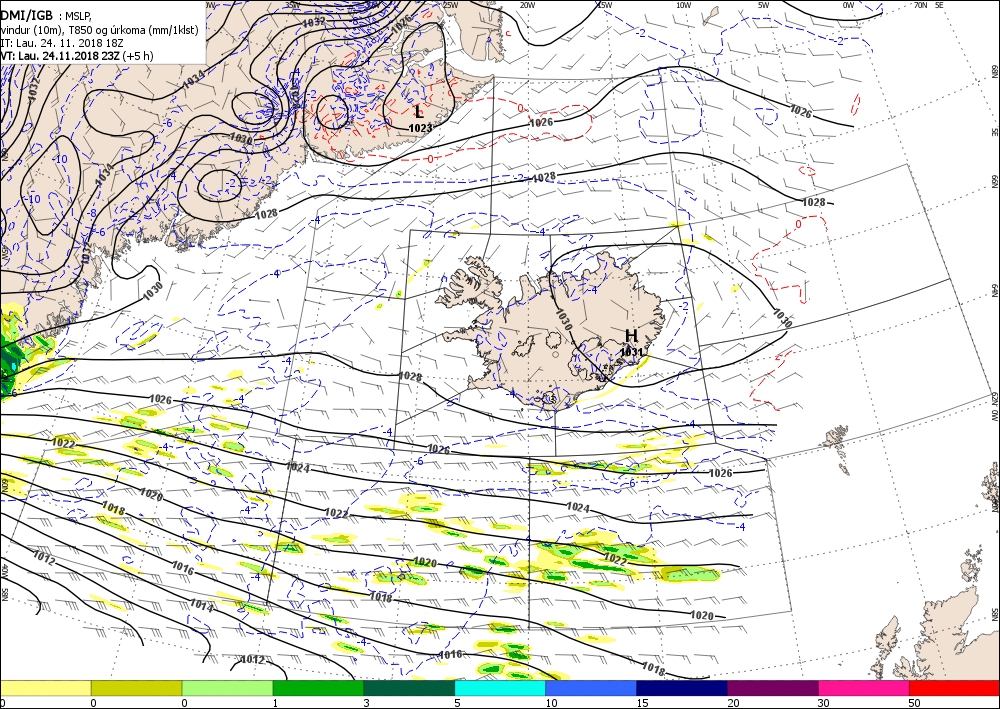Screen dimensions: 1000x709
Task: Select the medium green legend swatch
Action: click(x=318, y=688)
